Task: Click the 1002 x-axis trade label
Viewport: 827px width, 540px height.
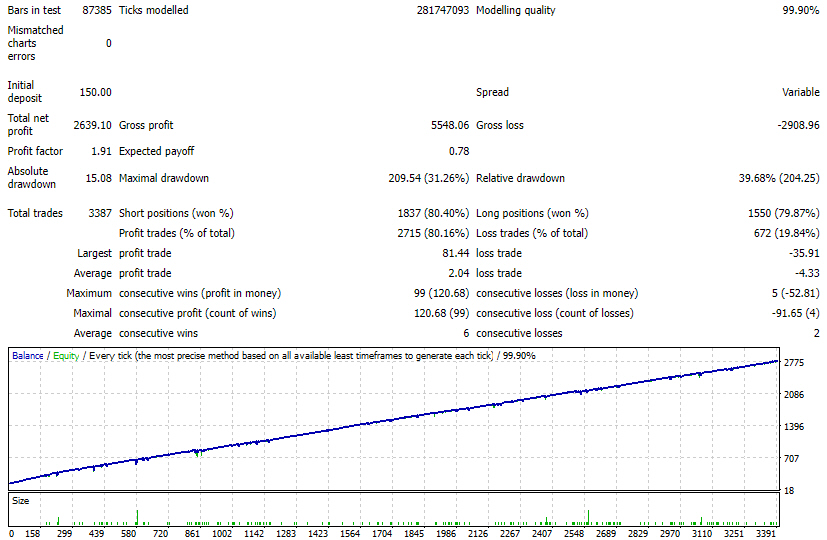Action: pos(222,534)
